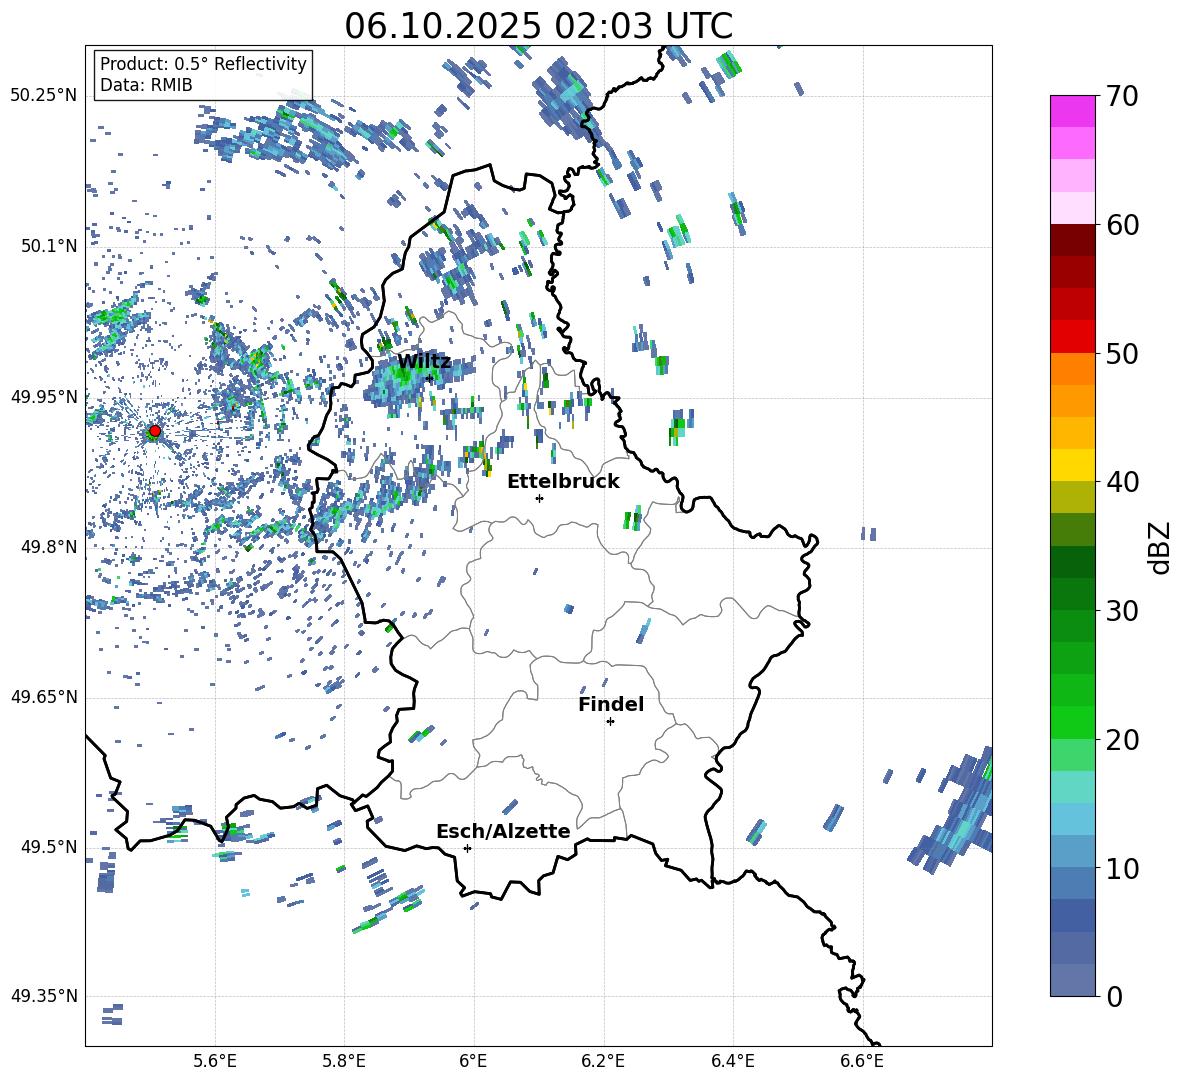
Task: Click the 6.2°E longitude label
Action: click(x=603, y=1062)
